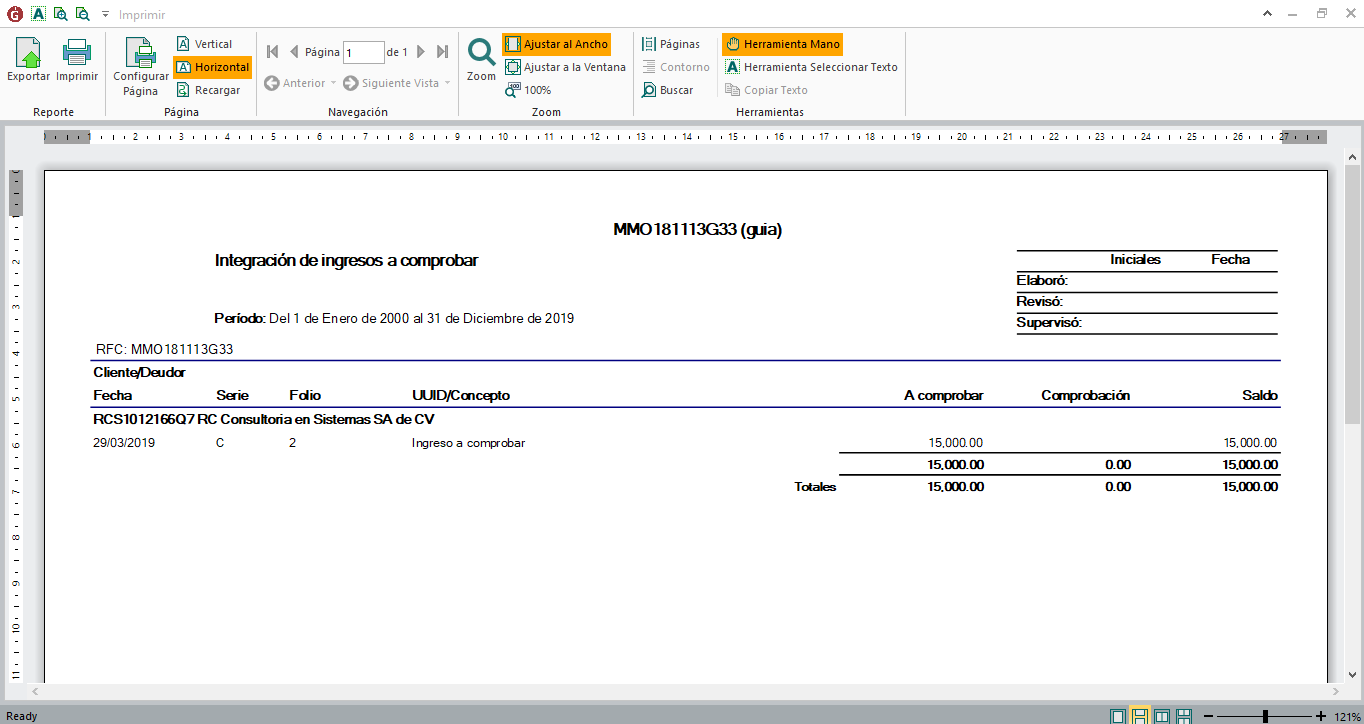Click the zoom-out minus button
The height and width of the screenshot is (724, 1364).
pyautogui.click(x=1209, y=716)
